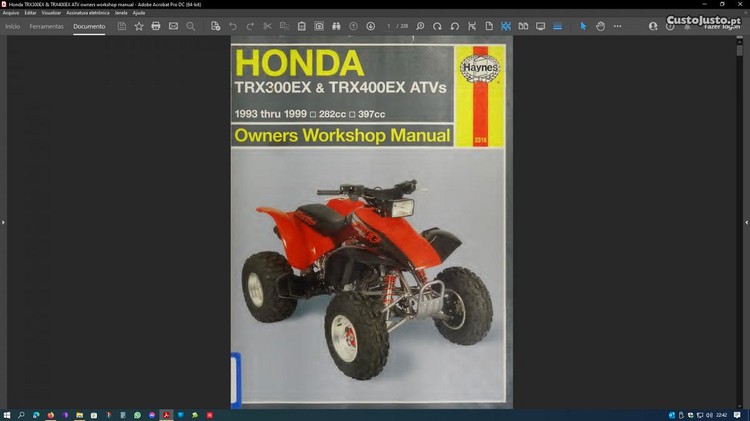
Task: Open Find with the binoculars icon
Action: 336,26
